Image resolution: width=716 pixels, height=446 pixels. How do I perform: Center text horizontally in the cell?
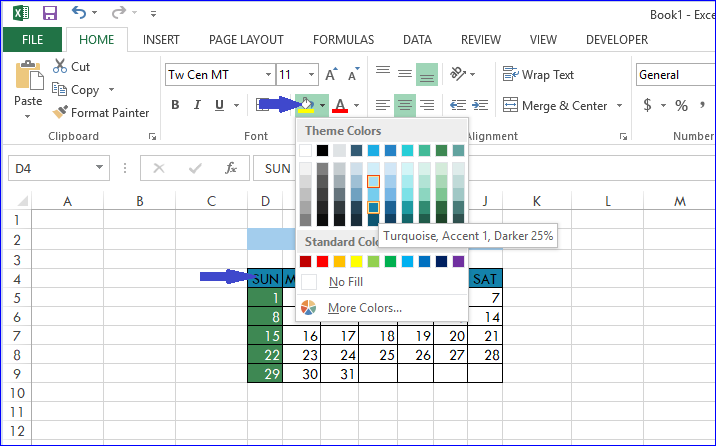tap(405, 105)
